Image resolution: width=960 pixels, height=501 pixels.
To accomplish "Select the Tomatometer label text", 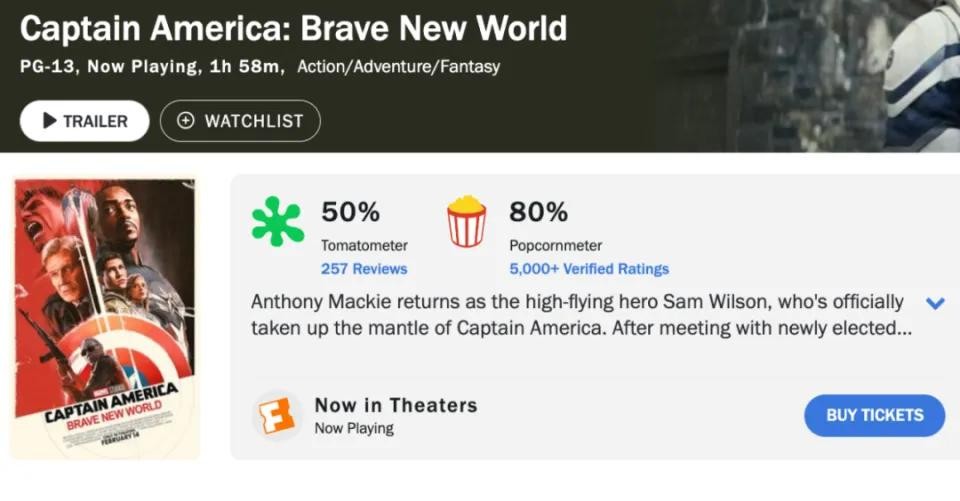I will (364, 245).
